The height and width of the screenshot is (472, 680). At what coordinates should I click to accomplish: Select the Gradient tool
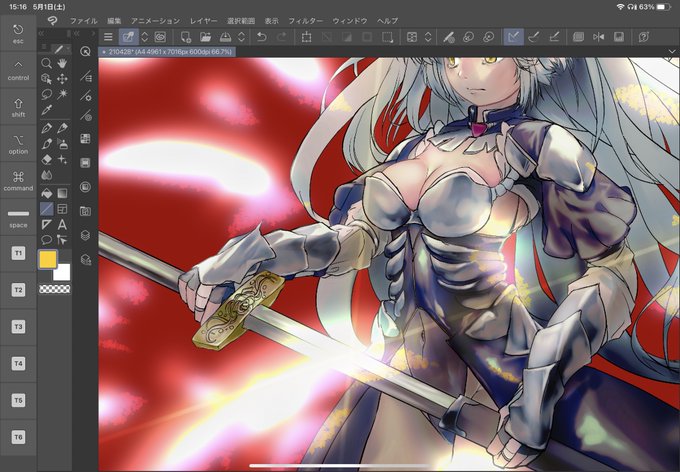coord(62,193)
